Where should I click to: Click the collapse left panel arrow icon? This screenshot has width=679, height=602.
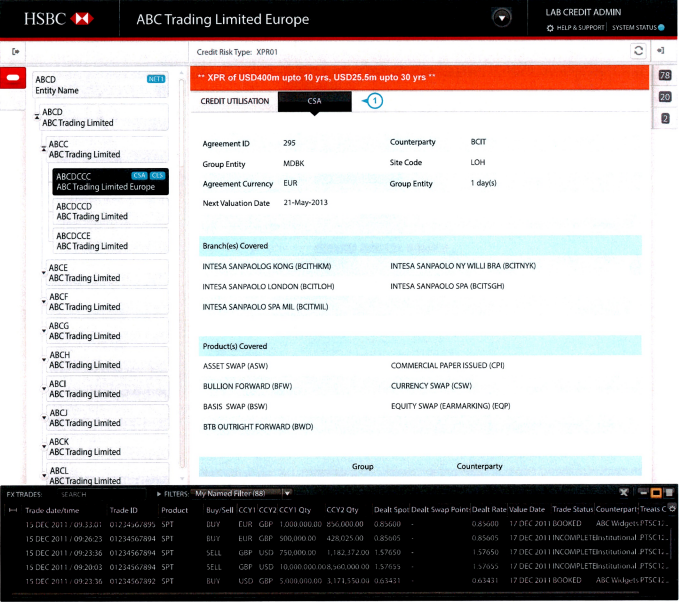15,50
